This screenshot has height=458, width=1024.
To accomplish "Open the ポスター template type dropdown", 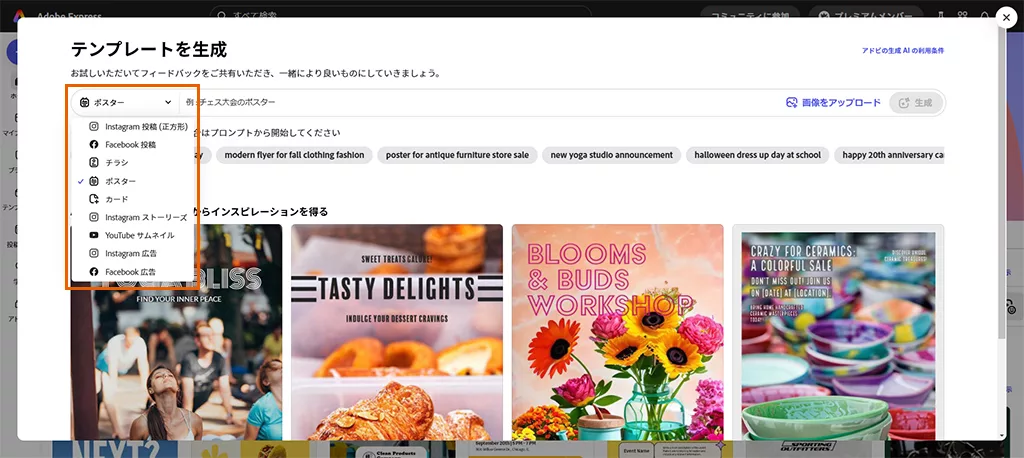I will [125, 103].
